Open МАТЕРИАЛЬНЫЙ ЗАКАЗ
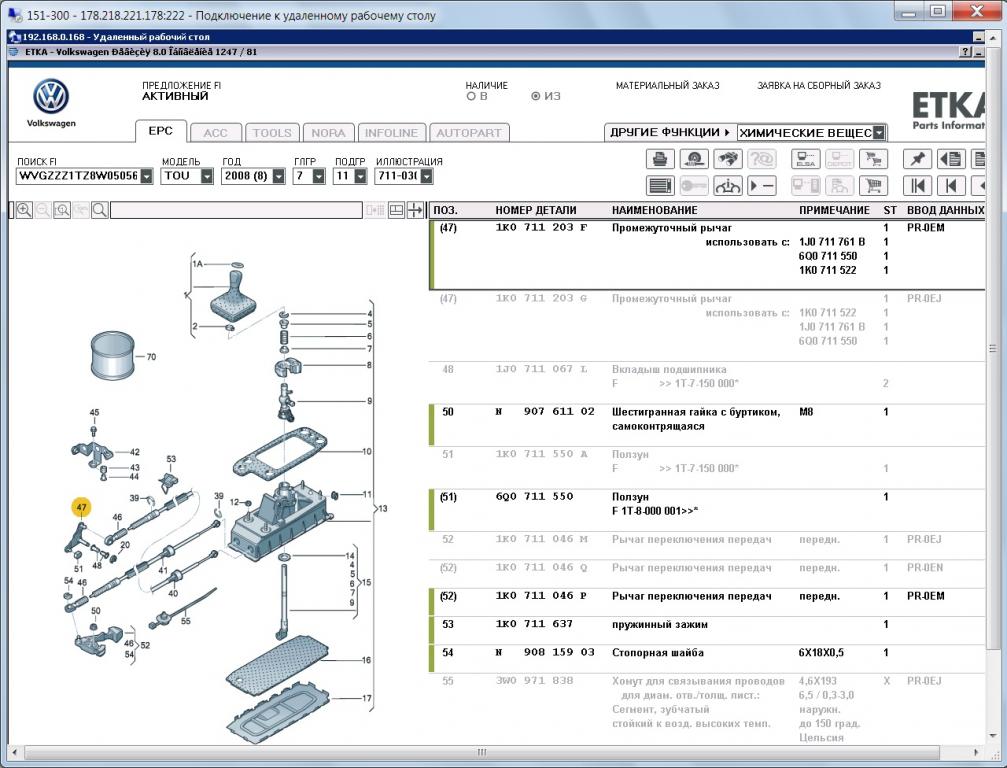1007x768 pixels. click(667, 85)
